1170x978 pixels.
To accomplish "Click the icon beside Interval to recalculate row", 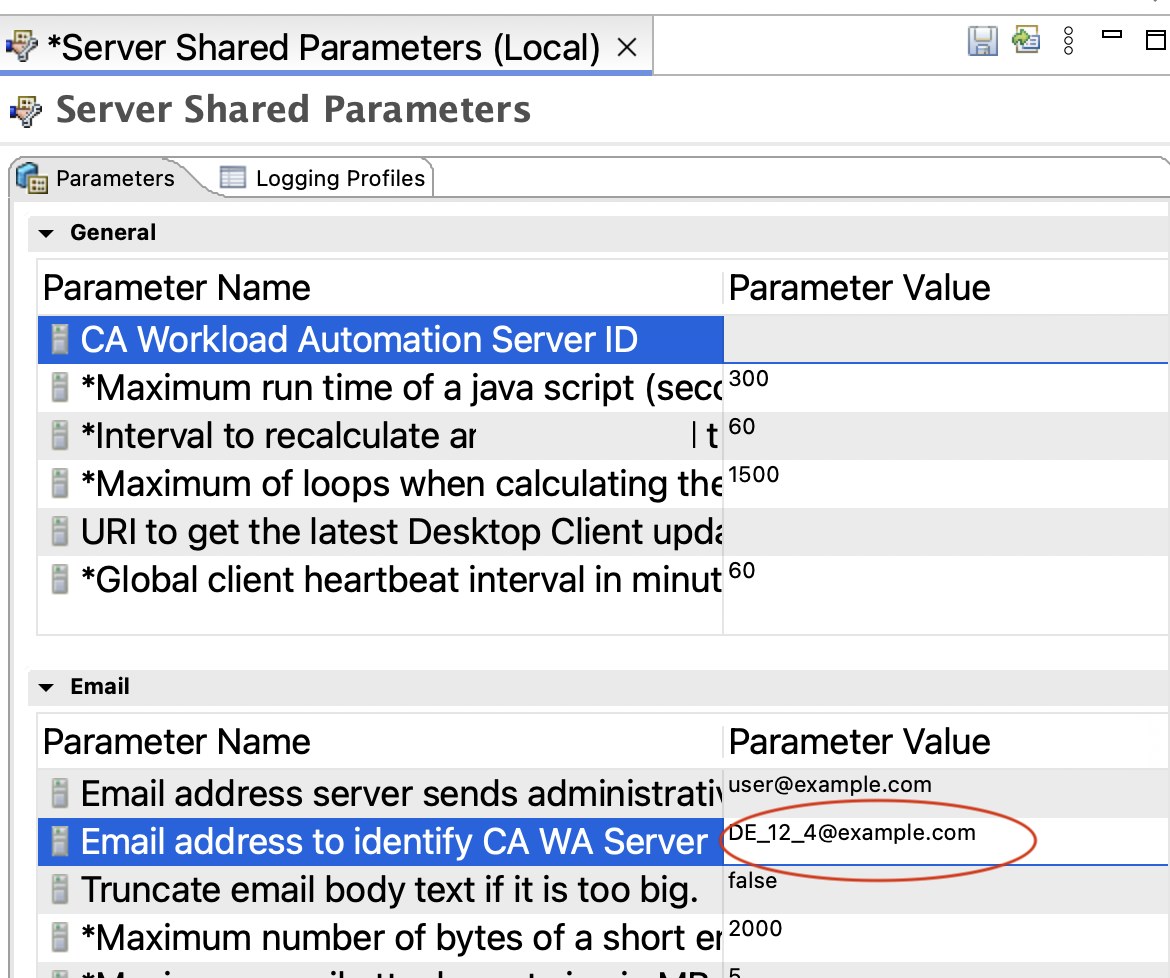I will click(x=60, y=436).
